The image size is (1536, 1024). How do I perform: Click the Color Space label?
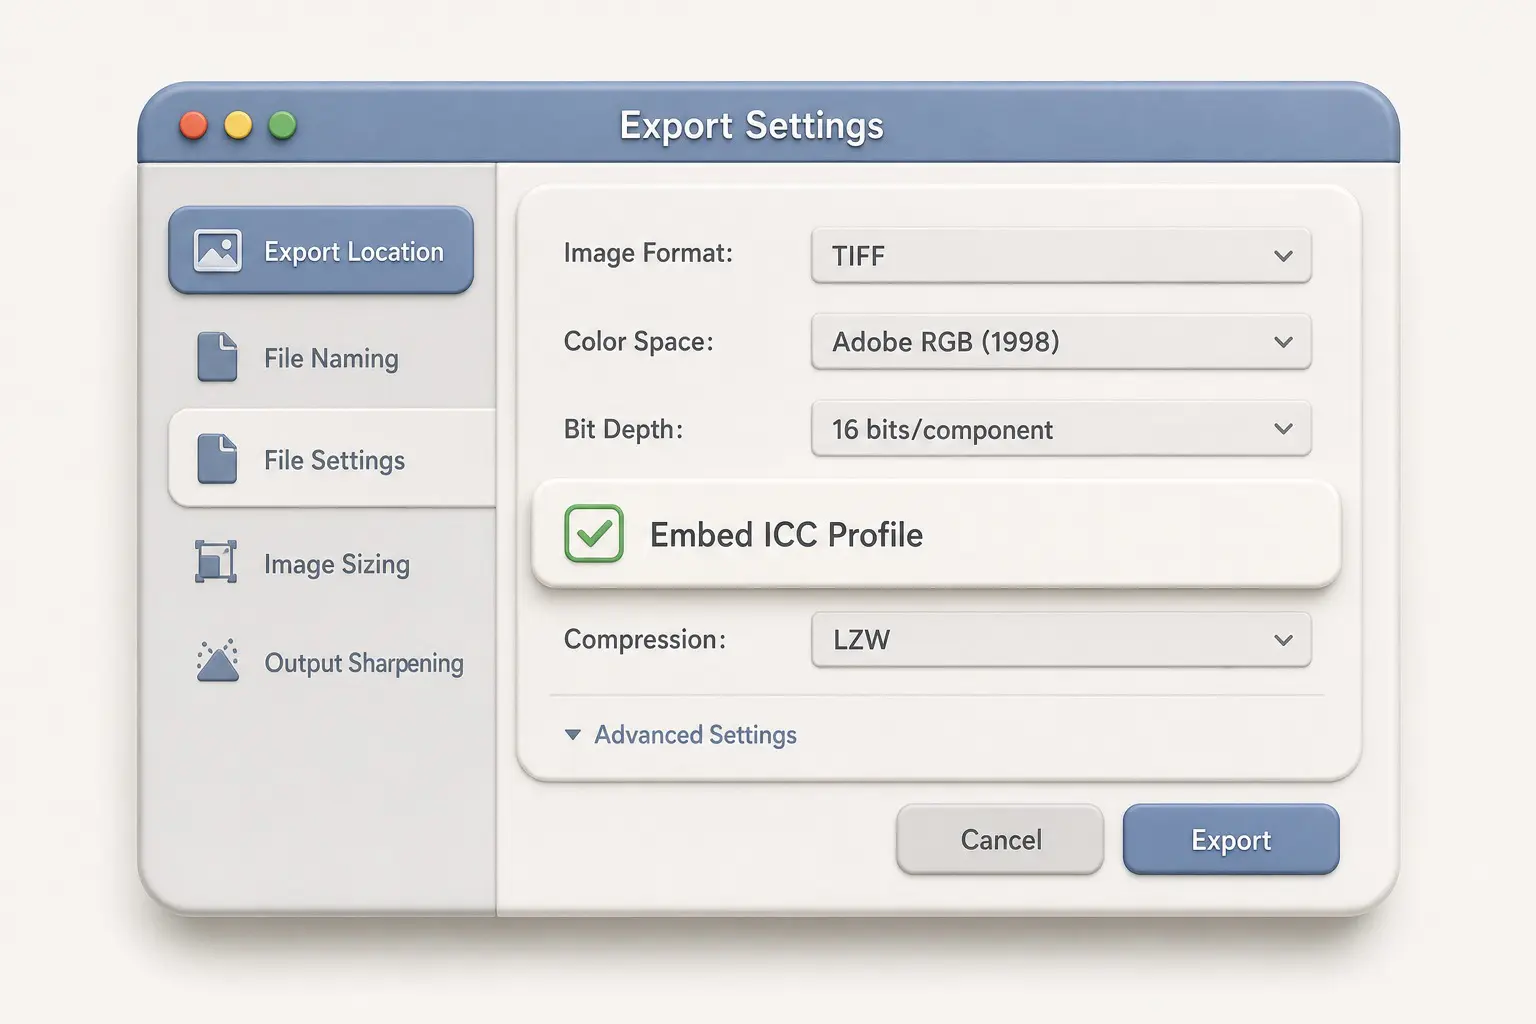point(639,342)
